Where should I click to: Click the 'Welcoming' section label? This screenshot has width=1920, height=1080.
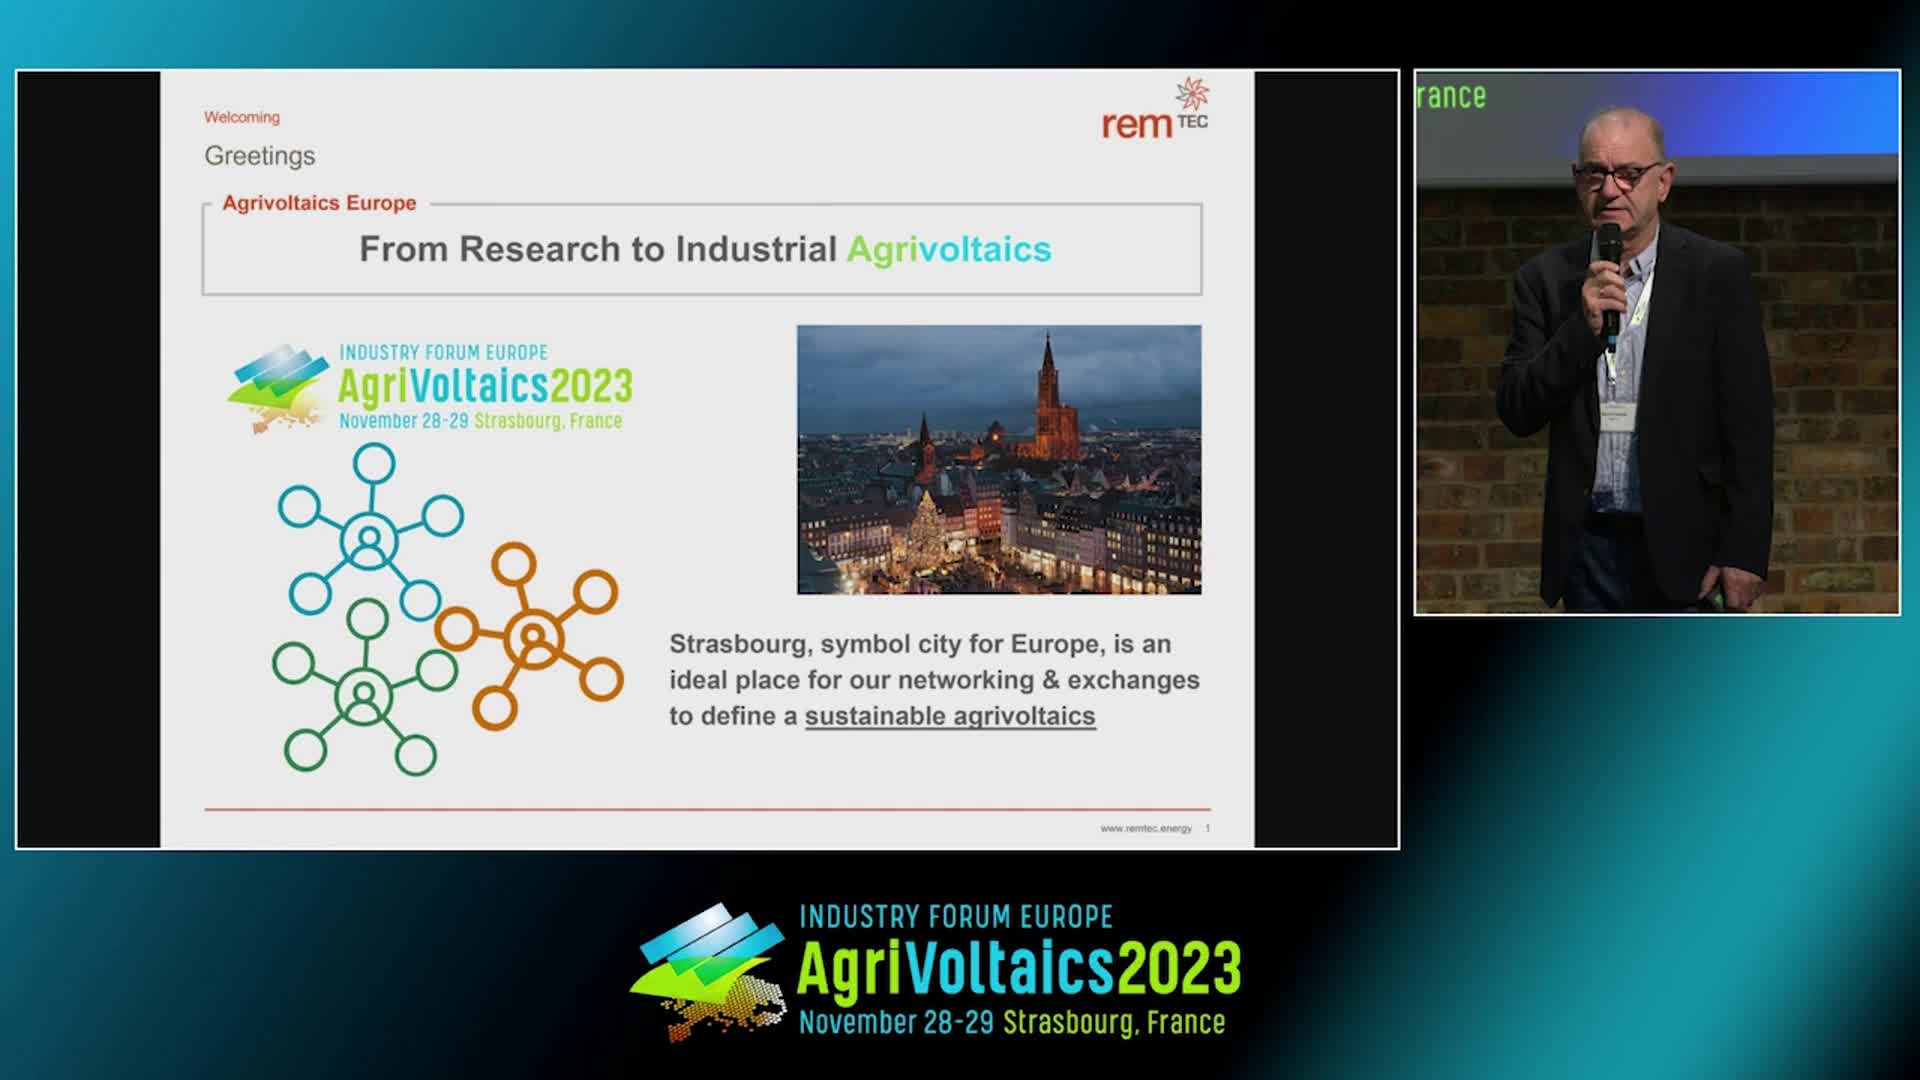[x=242, y=117]
